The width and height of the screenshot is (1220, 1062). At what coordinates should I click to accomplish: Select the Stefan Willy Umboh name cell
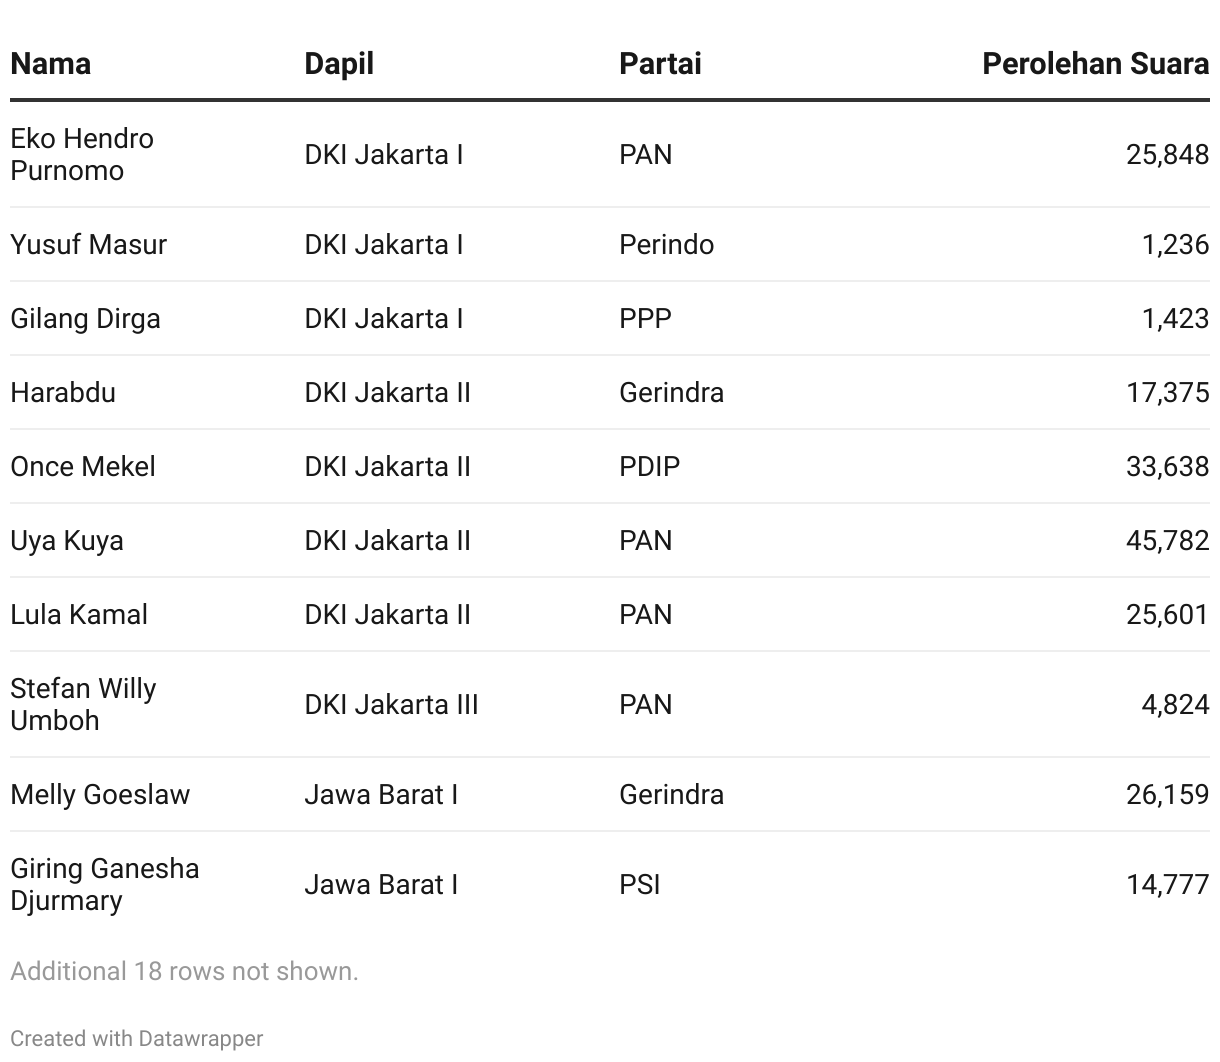83,704
